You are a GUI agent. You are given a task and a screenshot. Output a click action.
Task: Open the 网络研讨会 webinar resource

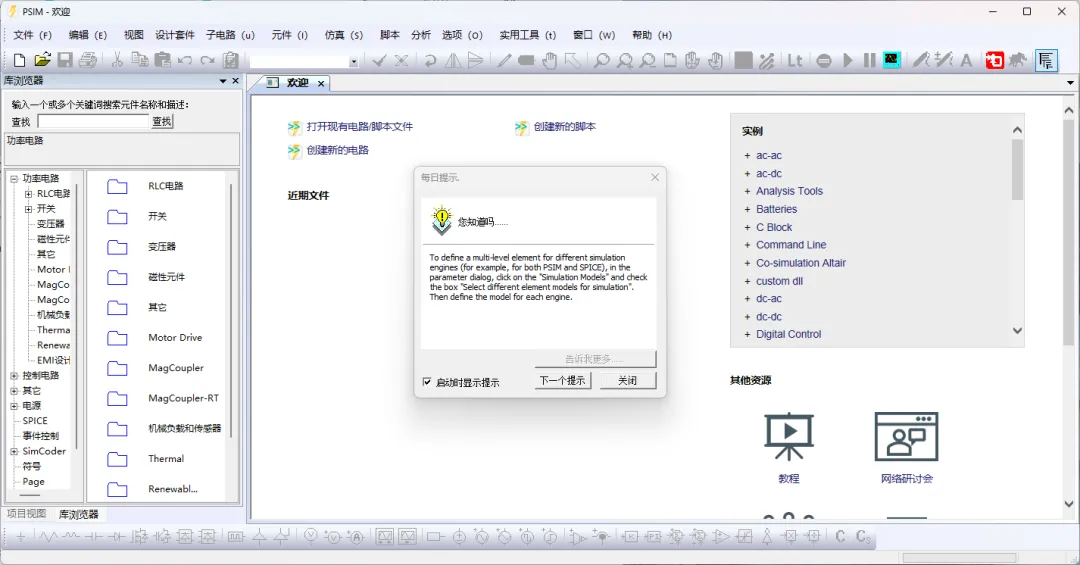pos(906,448)
